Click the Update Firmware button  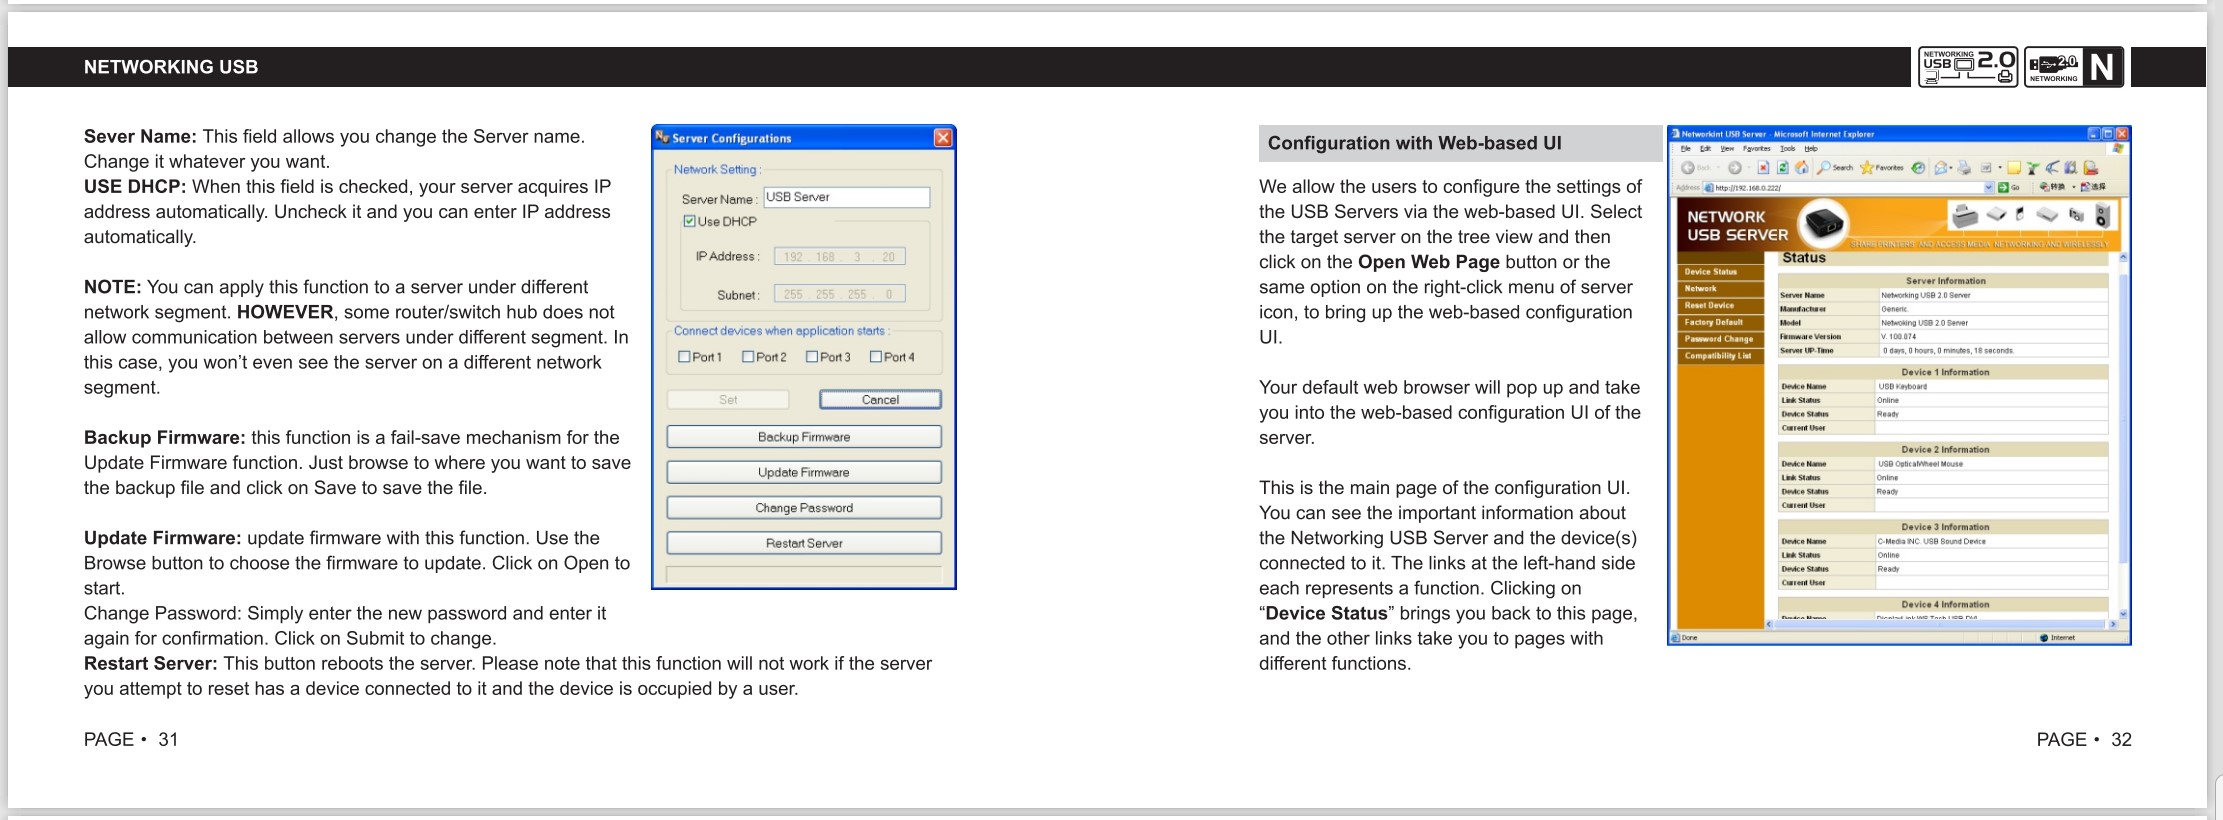coord(804,472)
